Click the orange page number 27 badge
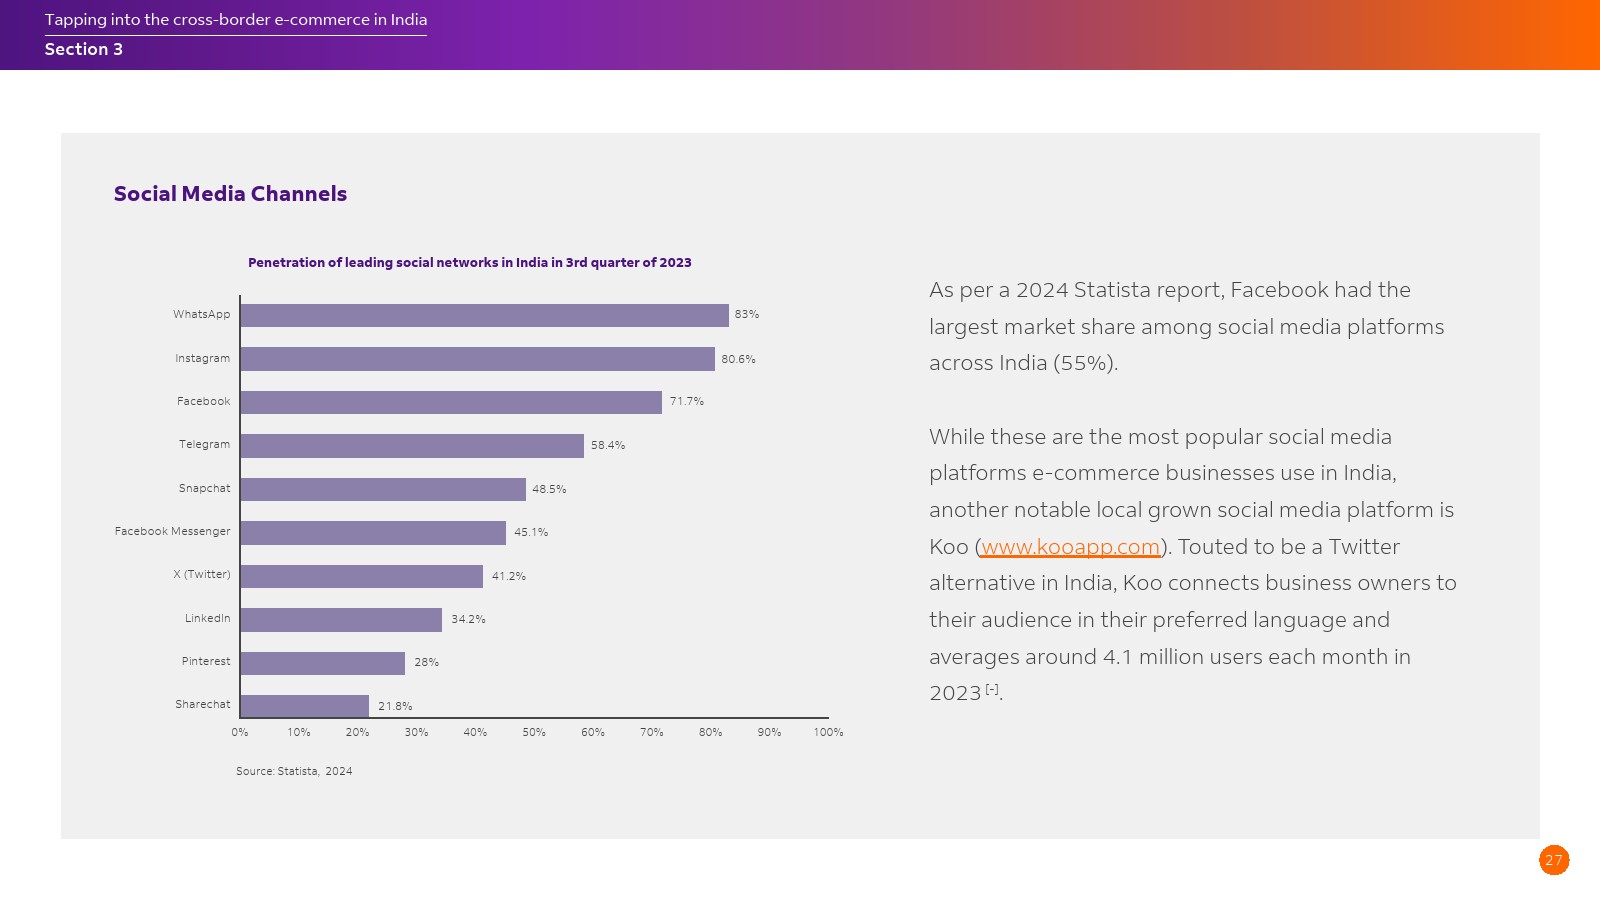 click(1553, 860)
